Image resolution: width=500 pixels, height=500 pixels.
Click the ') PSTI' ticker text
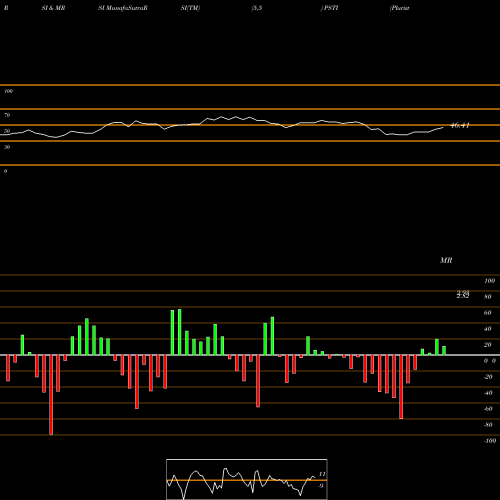click(x=329, y=8)
